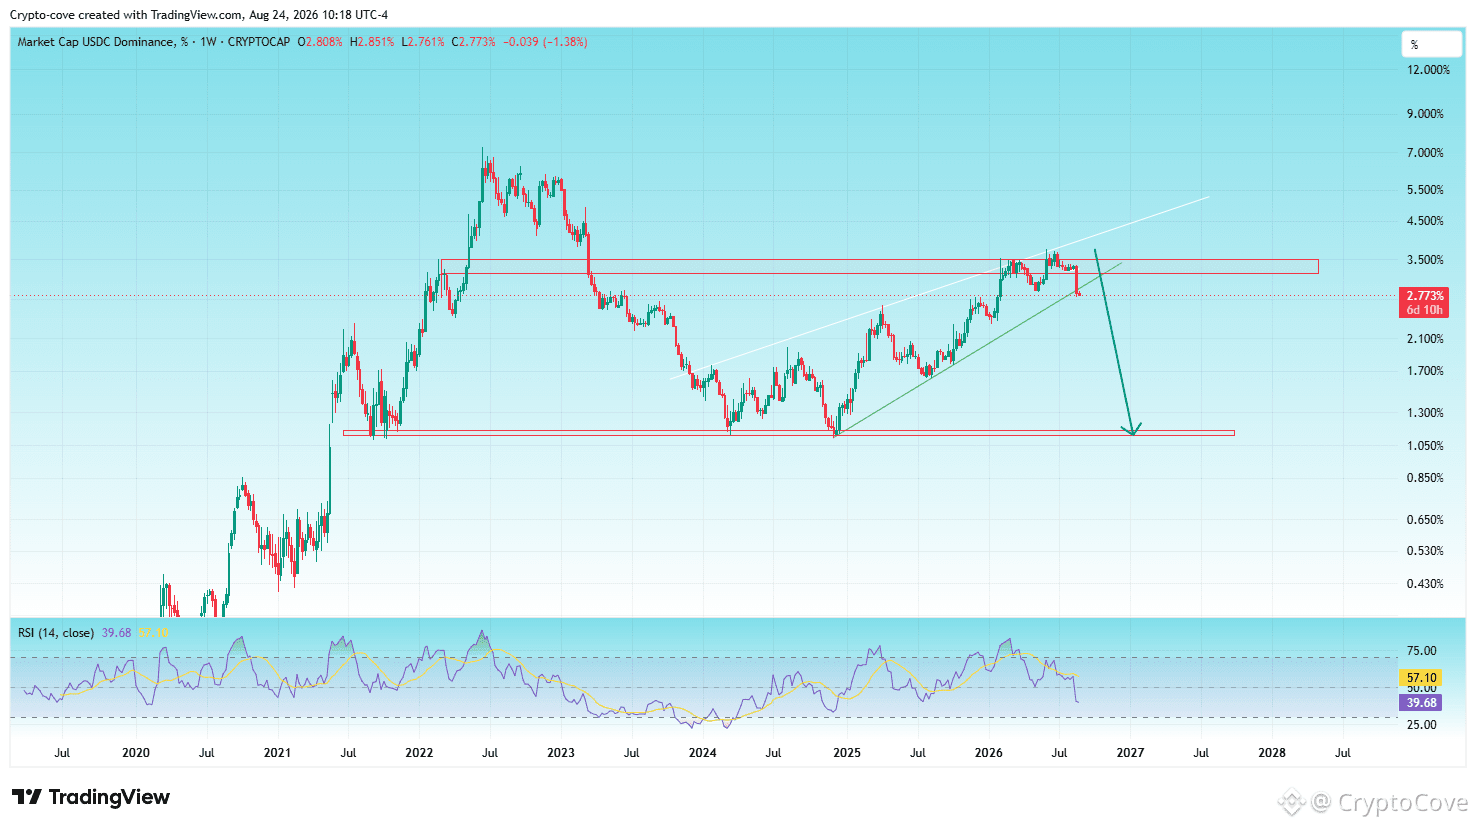
Task: Click the 2027 label on the time axis
Action: click(x=1130, y=753)
